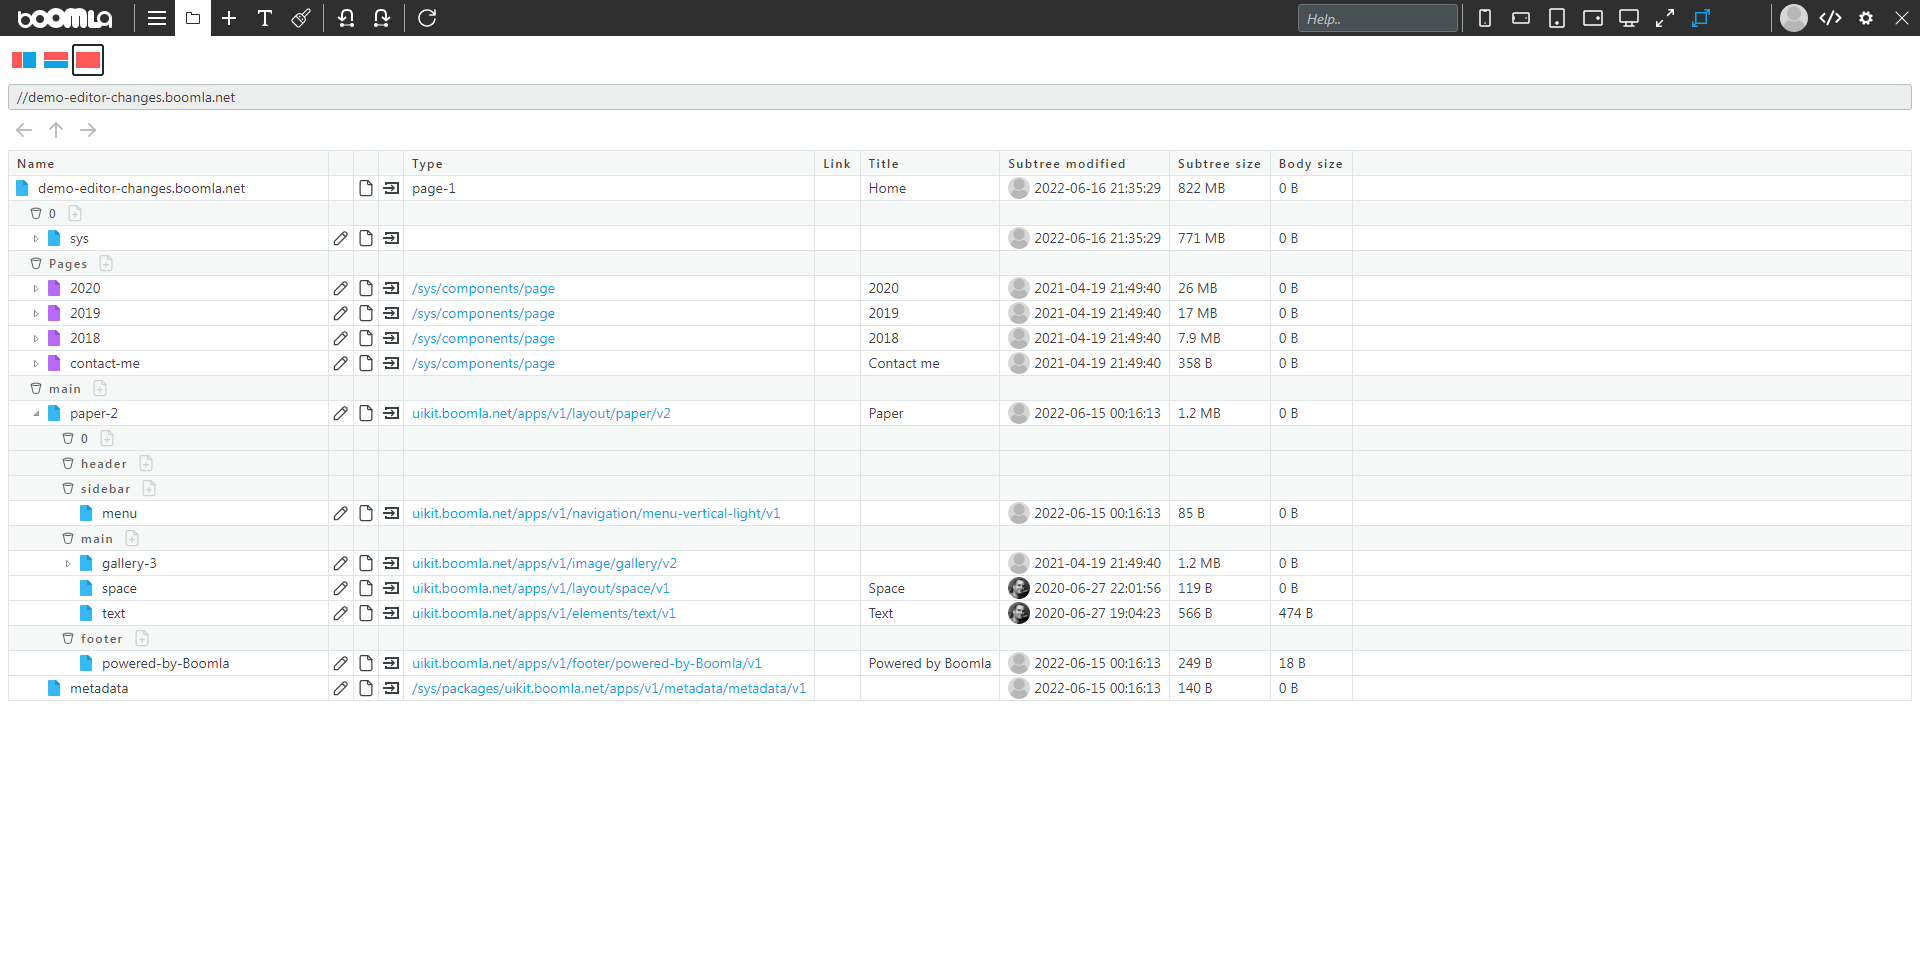Image resolution: width=1920 pixels, height=969 pixels.
Task: Reload the page with the refresh icon
Action: [427, 18]
